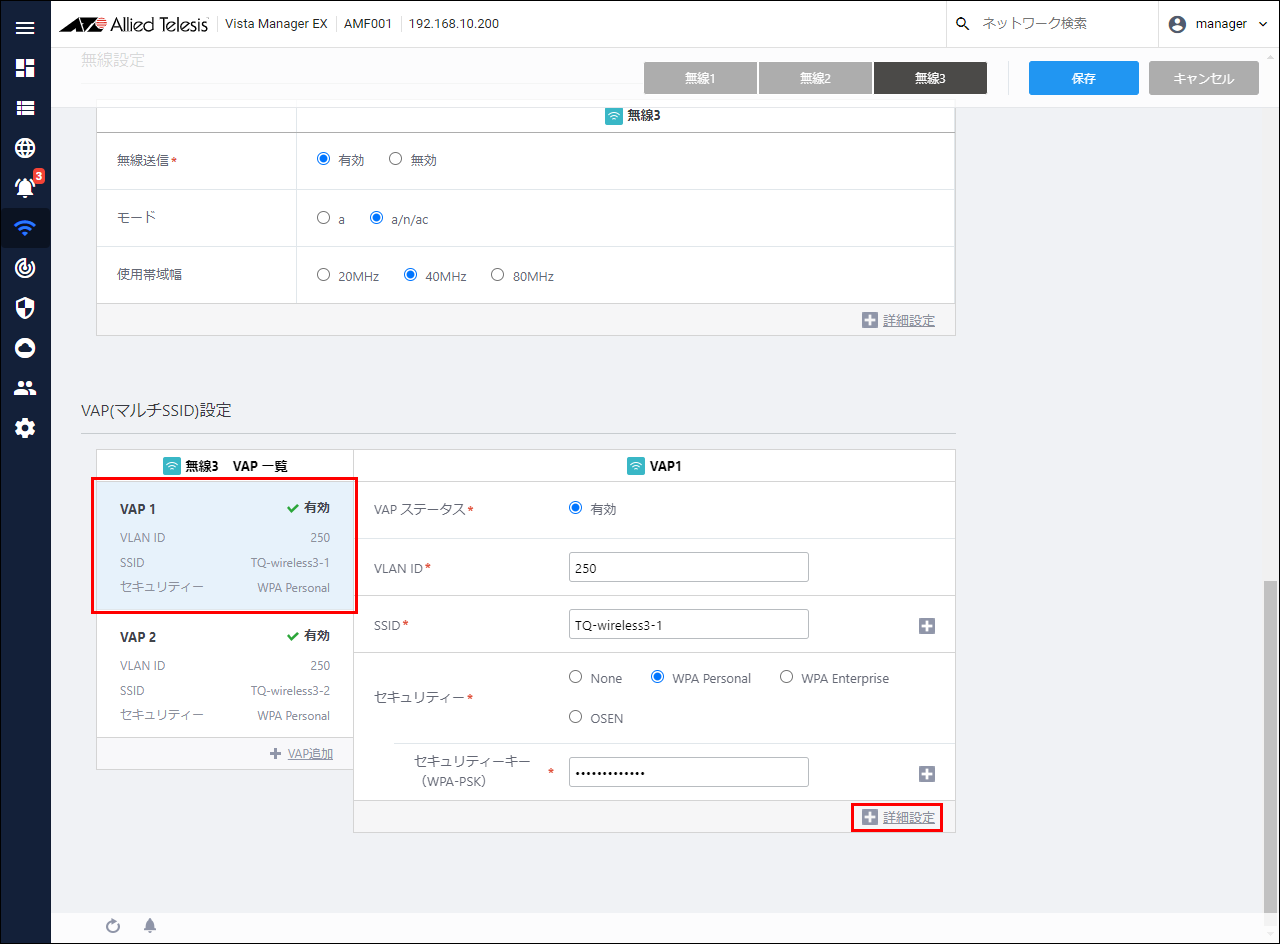Open the hamburger menu in sidebar
The height and width of the screenshot is (944, 1280).
coord(25,28)
